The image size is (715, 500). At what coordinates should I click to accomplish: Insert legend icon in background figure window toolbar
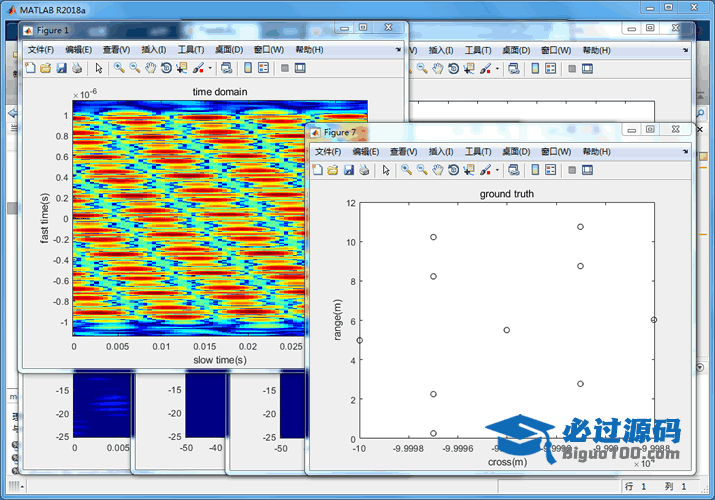(551, 69)
